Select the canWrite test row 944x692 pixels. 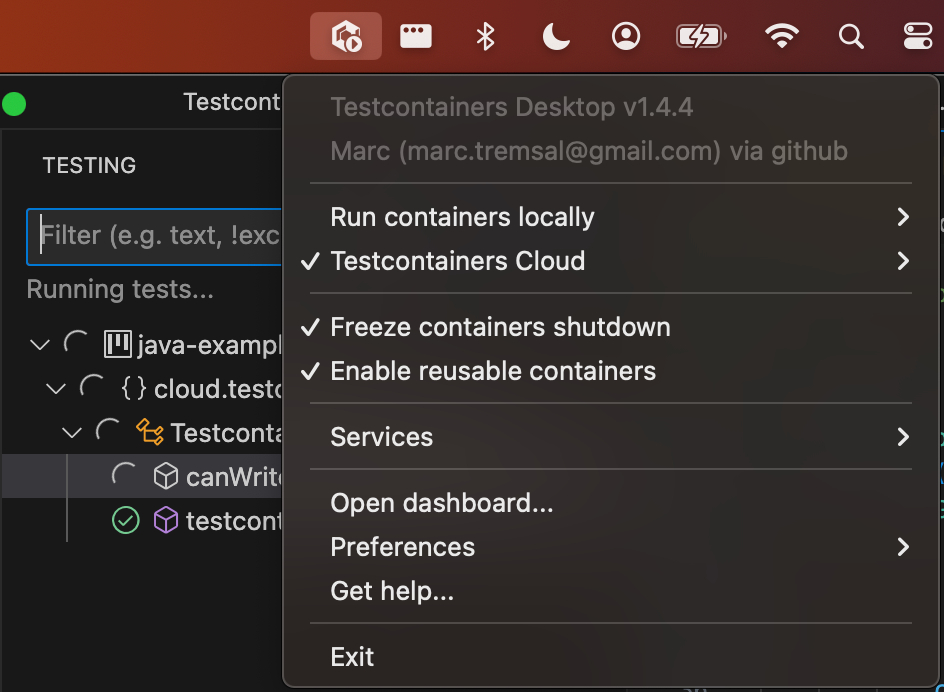[x=143, y=476]
